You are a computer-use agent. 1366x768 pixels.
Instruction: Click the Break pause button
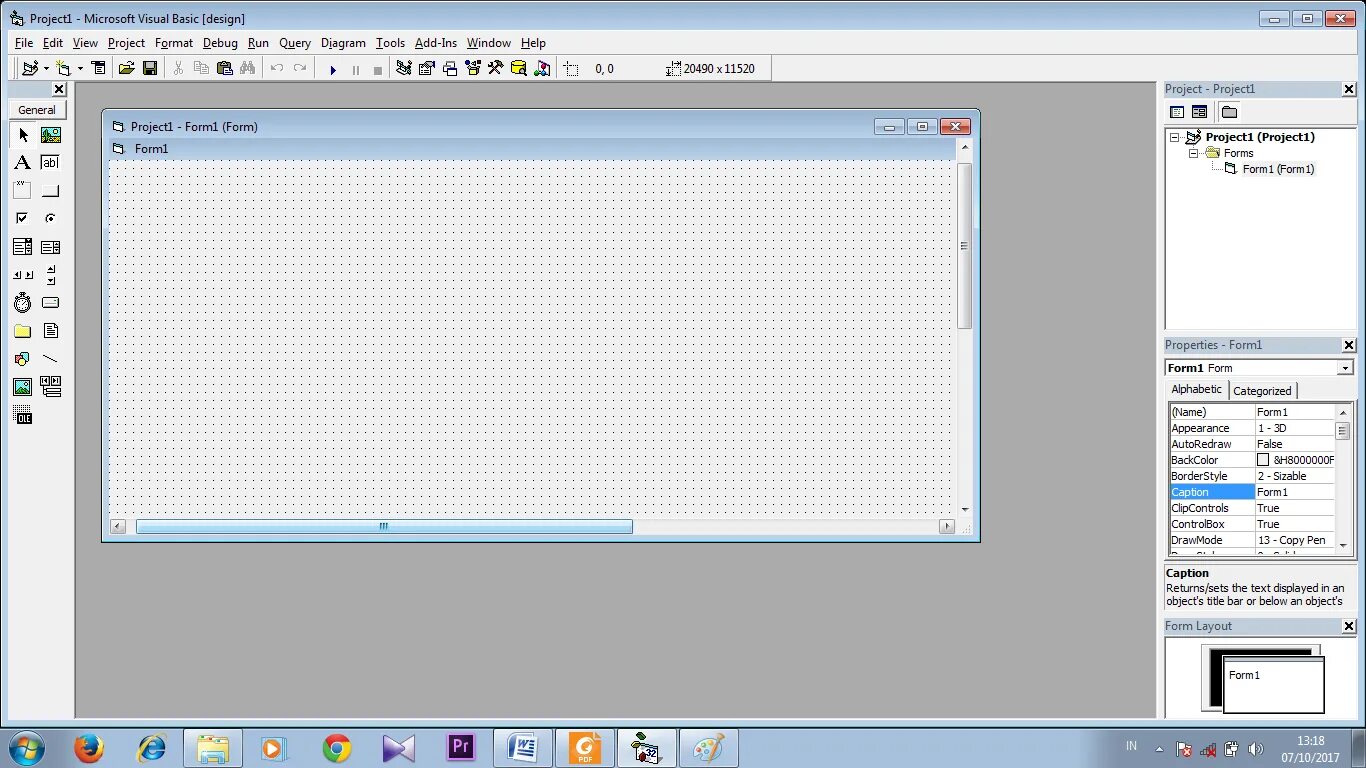(x=355, y=69)
